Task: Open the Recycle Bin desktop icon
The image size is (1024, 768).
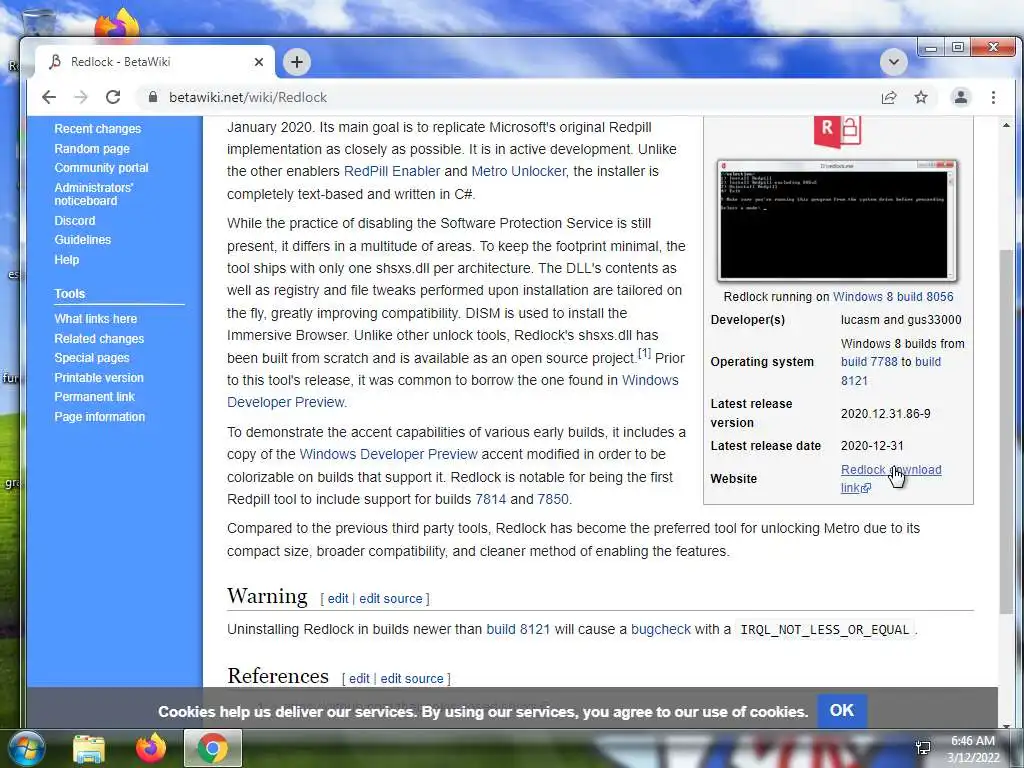Action: (39, 23)
